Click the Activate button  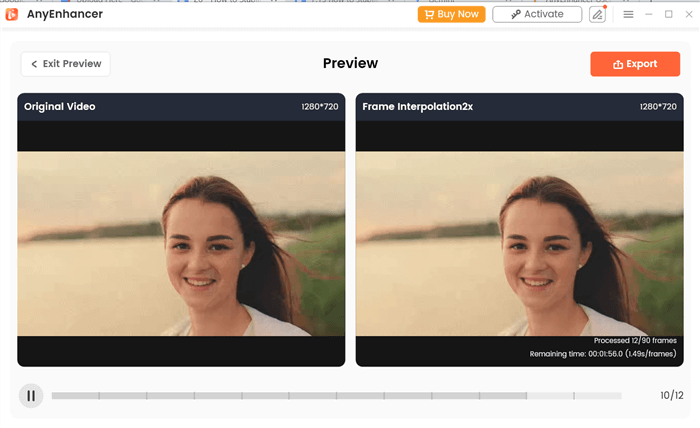pyautogui.click(x=537, y=14)
